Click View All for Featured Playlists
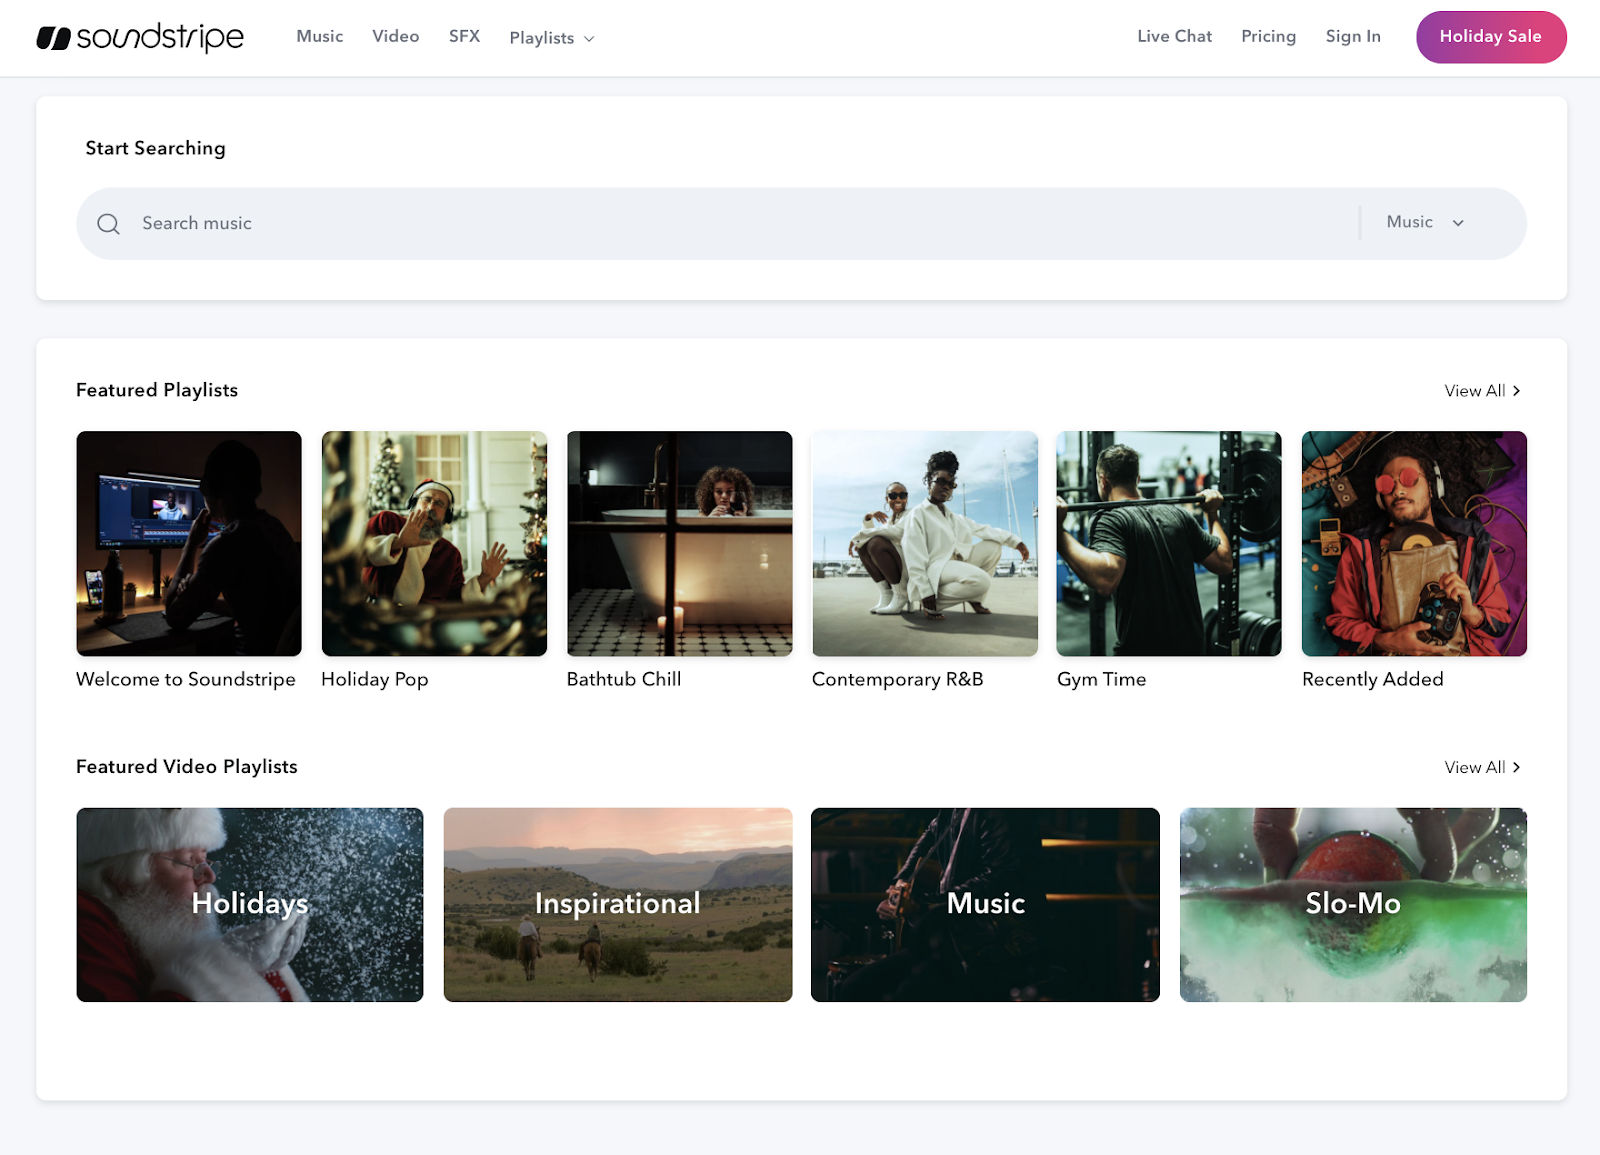 click(x=1474, y=390)
